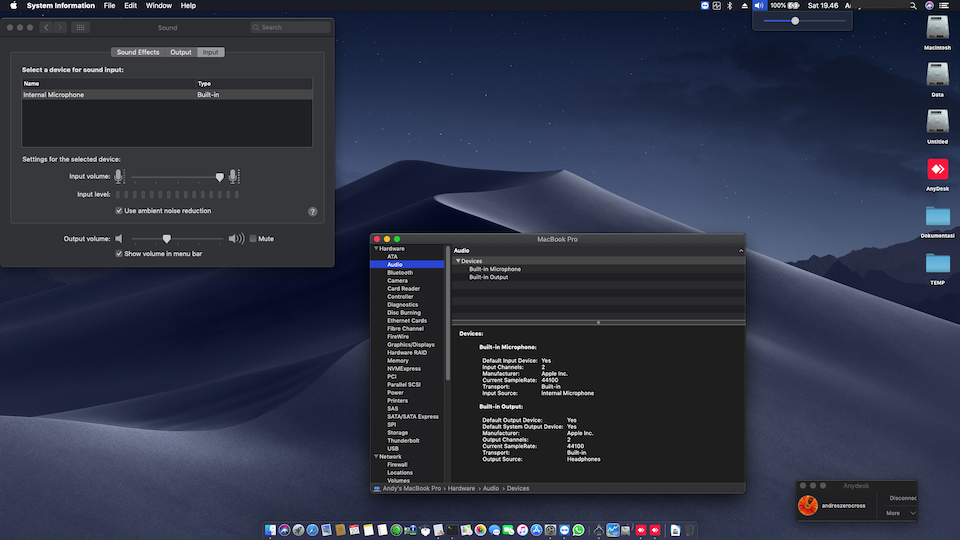This screenshot has width=960, height=540.
Task: Click the Bluetooth icon in the menu bar
Action: pos(729,6)
